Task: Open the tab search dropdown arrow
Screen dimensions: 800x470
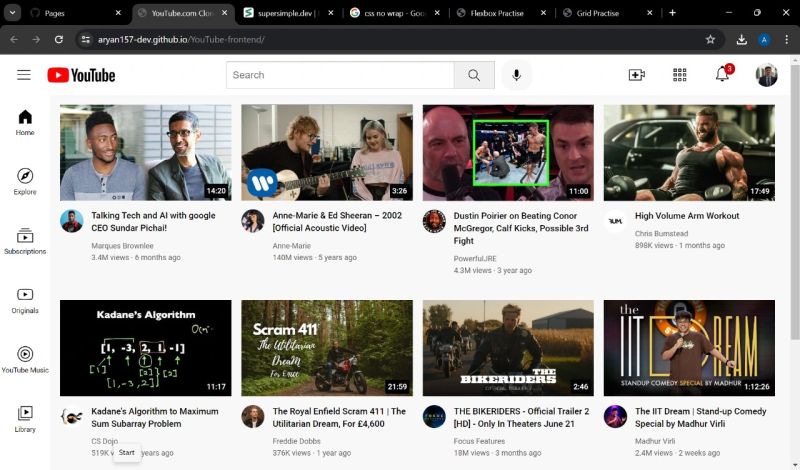Action: coord(14,13)
